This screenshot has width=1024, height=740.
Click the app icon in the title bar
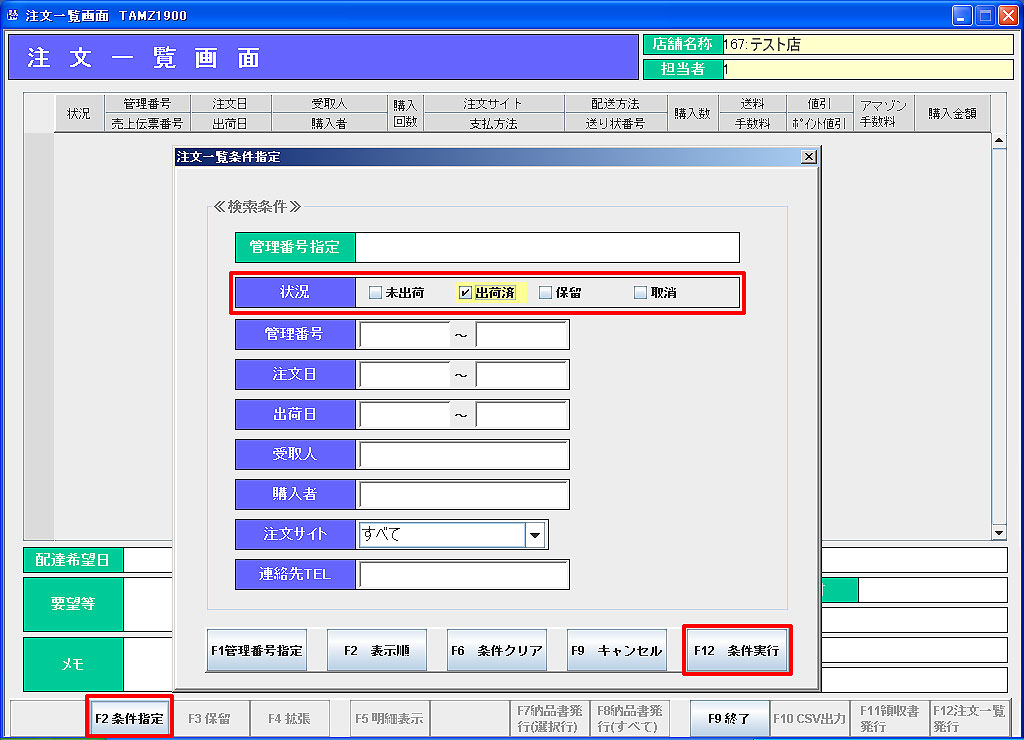[x=12, y=15]
